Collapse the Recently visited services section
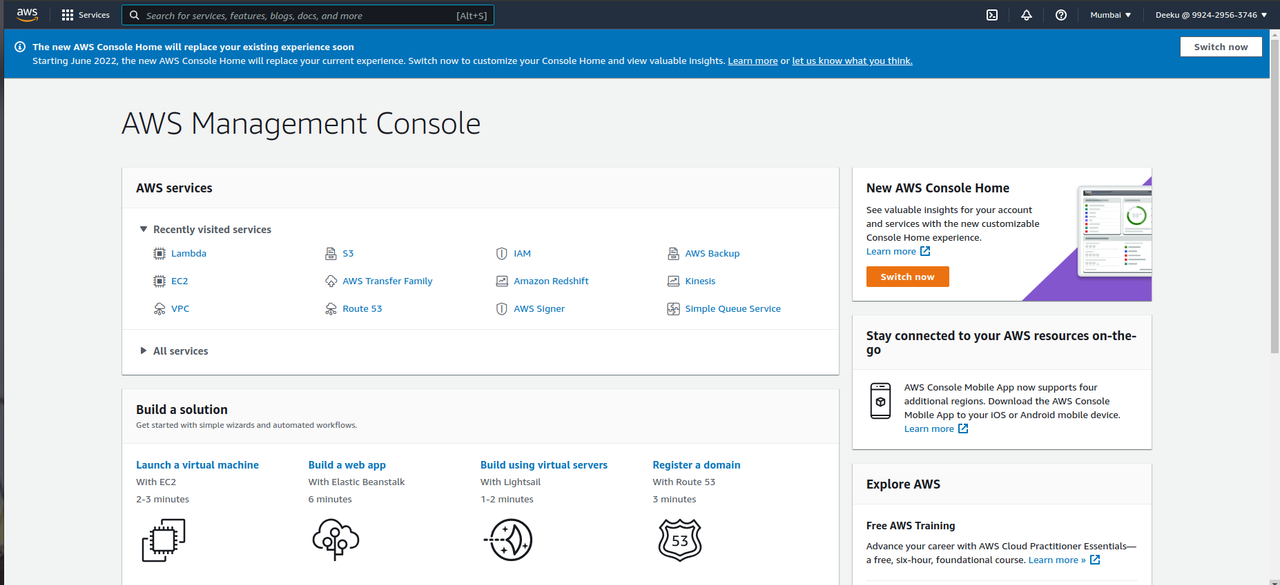This screenshot has width=1280, height=585. pyautogui.click(x=144, y=229)
